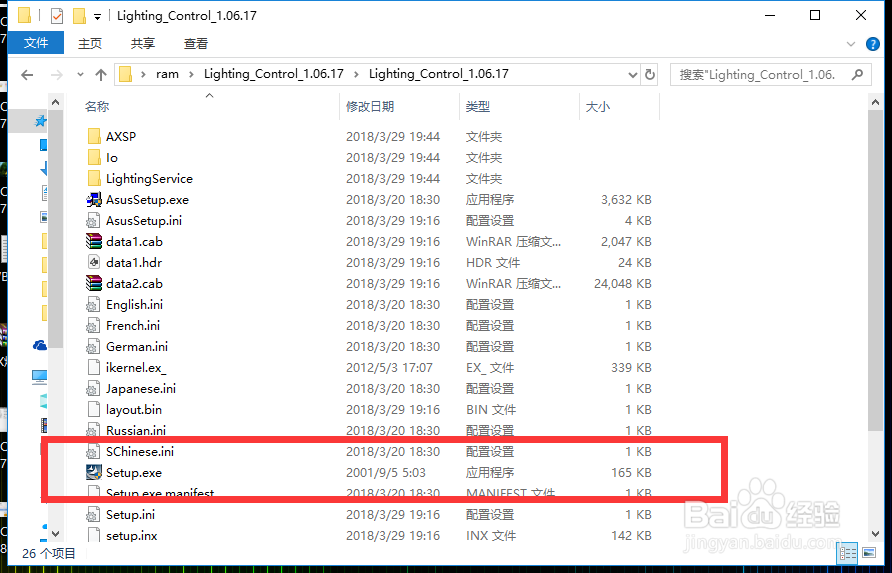Screen dimensions: 892x573
Task: Expand the address bar root chevron
Action: (143, 75)
